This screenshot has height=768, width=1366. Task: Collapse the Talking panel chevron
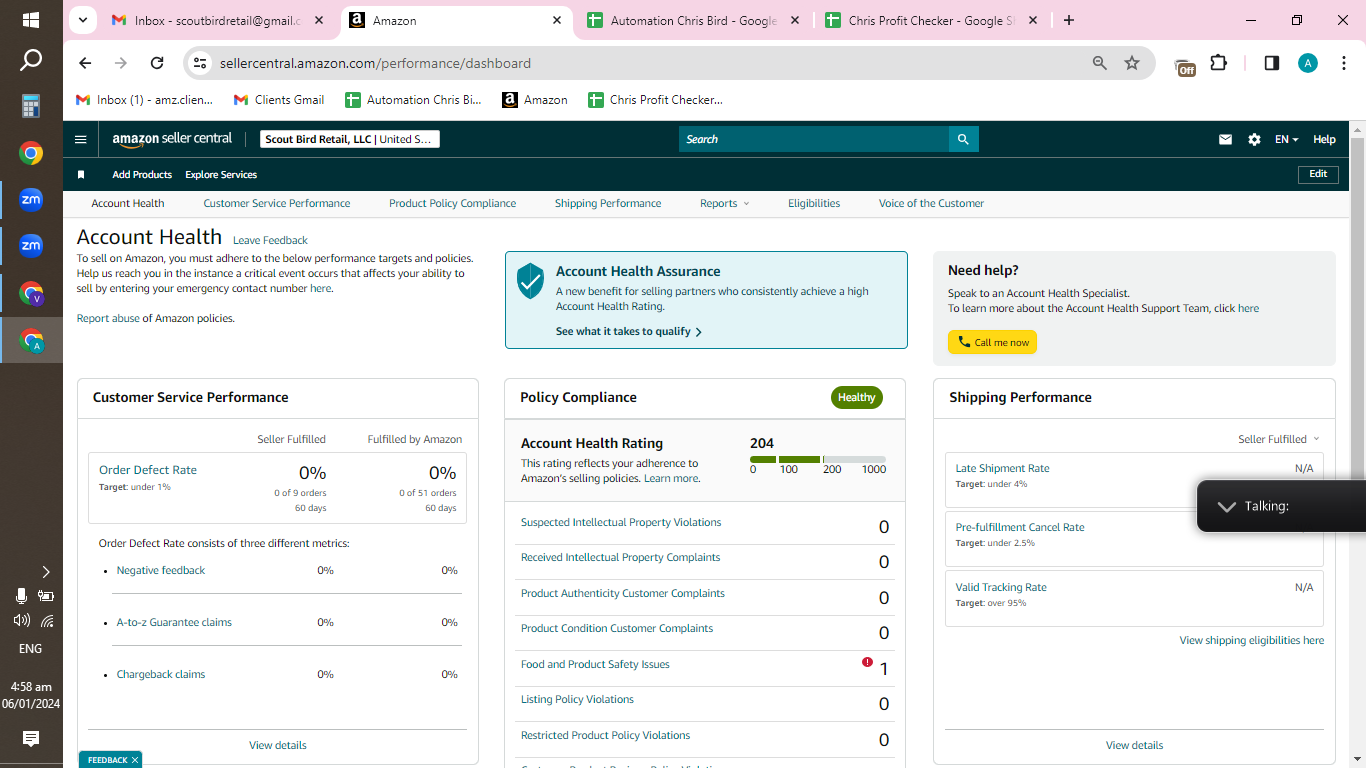pyautogui.click(x=1226, y=507)
